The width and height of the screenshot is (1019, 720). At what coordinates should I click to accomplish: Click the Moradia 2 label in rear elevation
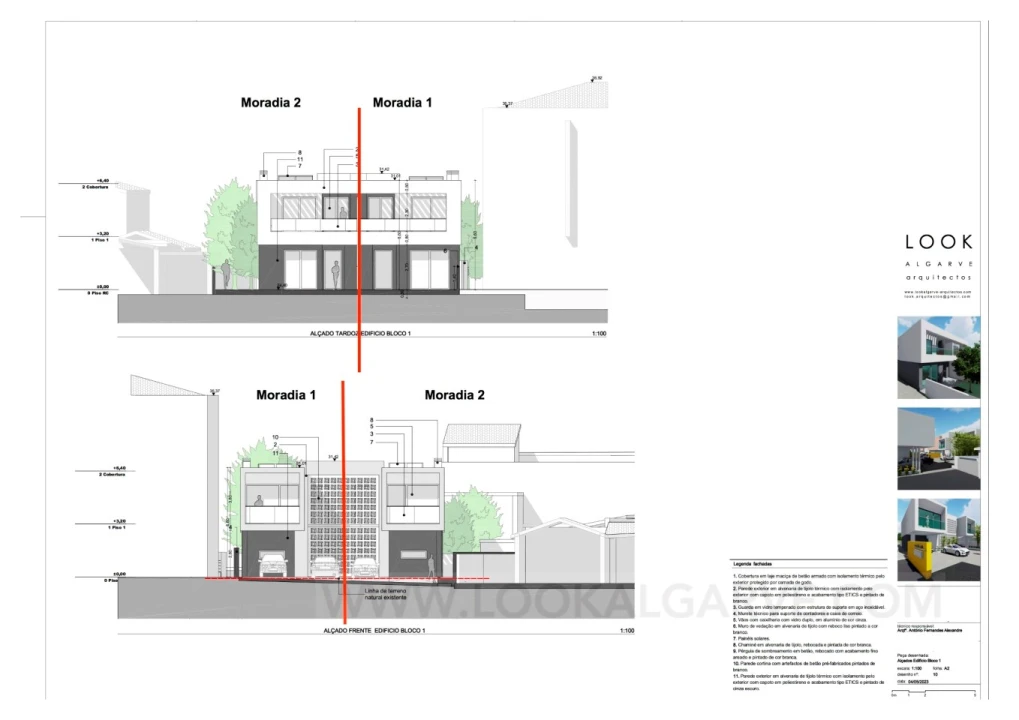coord(270,102)
